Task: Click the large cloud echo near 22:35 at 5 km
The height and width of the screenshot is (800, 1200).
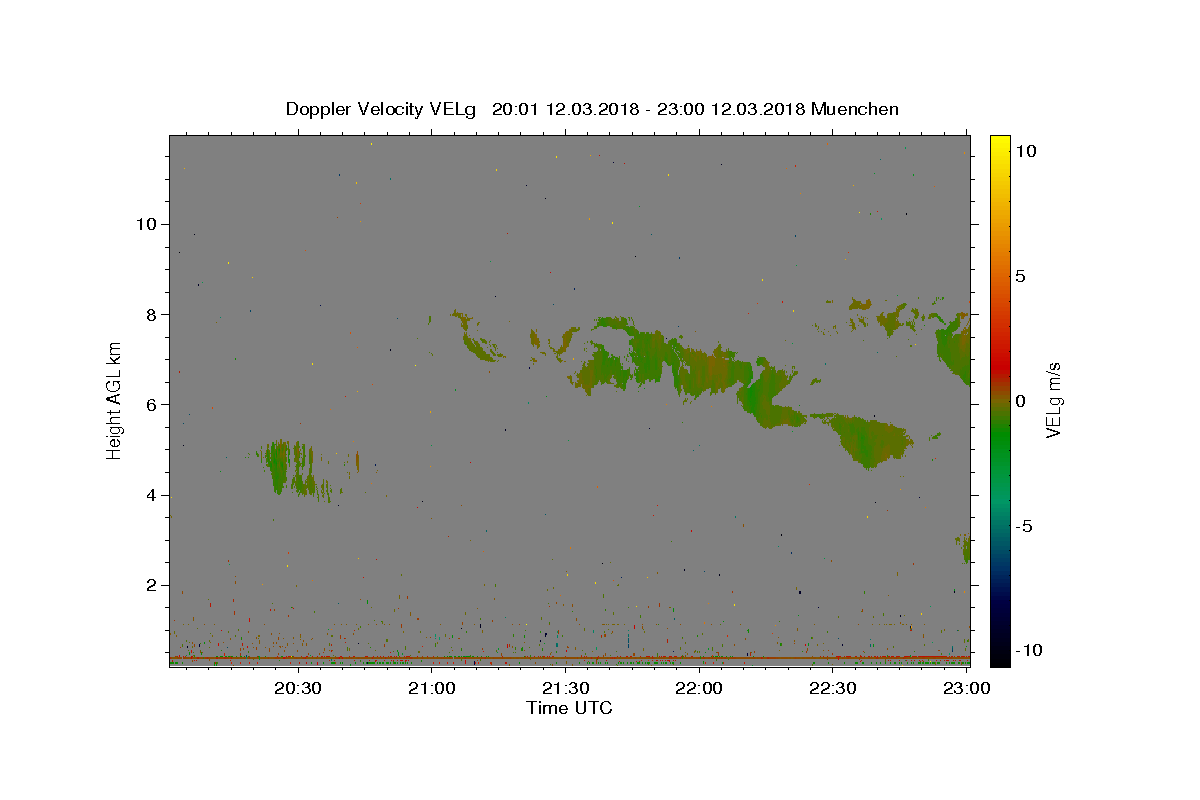Action: click(868, 440)
